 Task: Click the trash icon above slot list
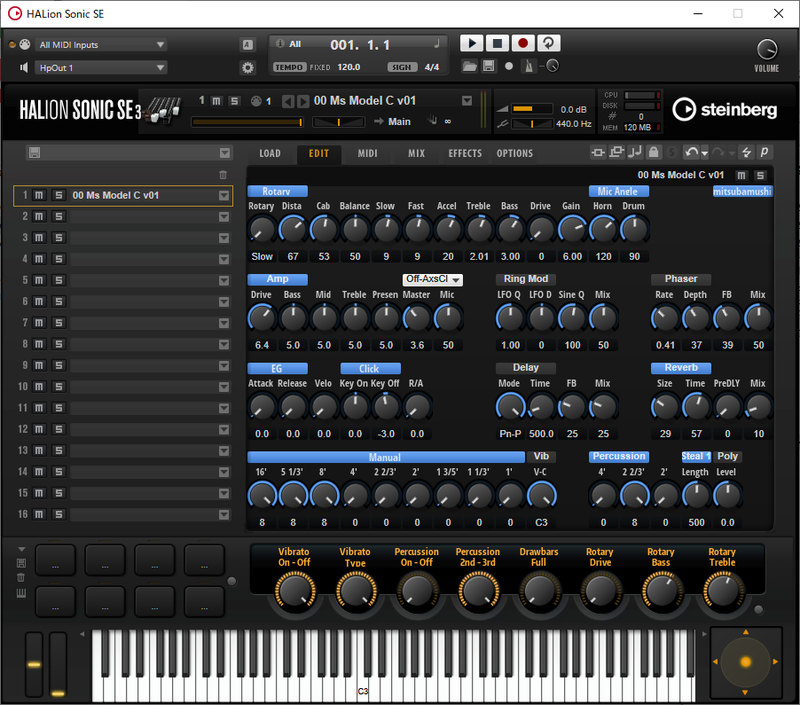coord(223,175)
